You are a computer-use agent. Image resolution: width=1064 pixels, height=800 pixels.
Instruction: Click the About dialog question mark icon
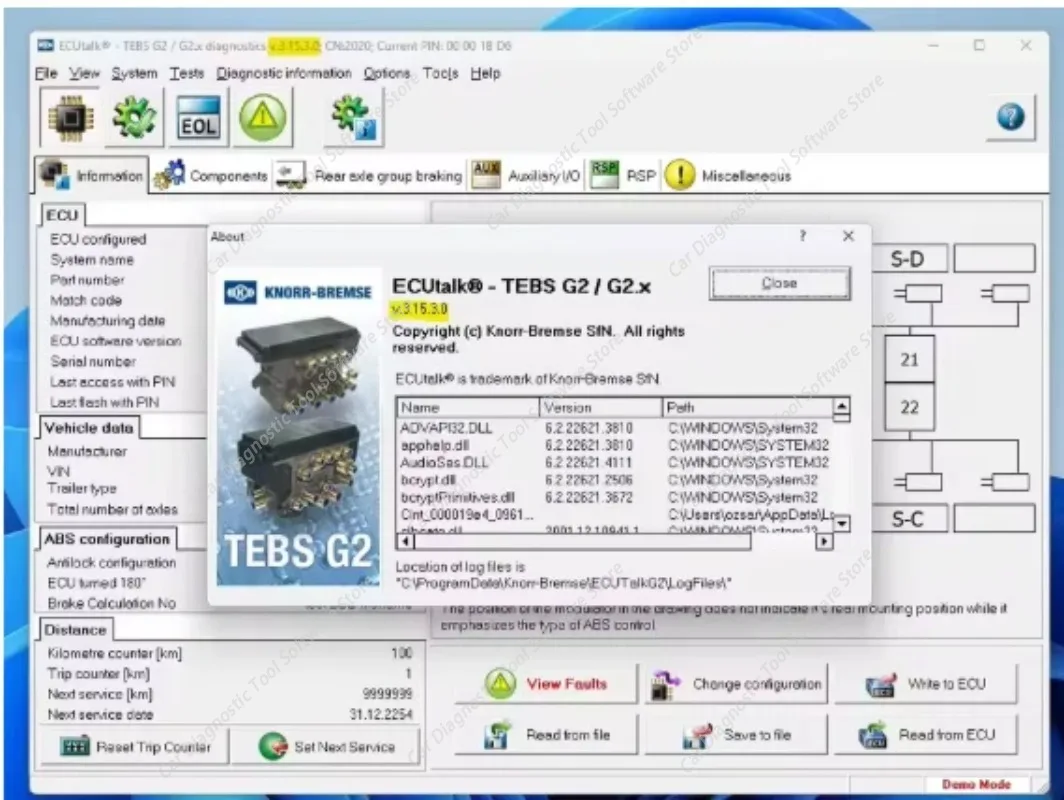pyautogui.click(x=803, y=235)
